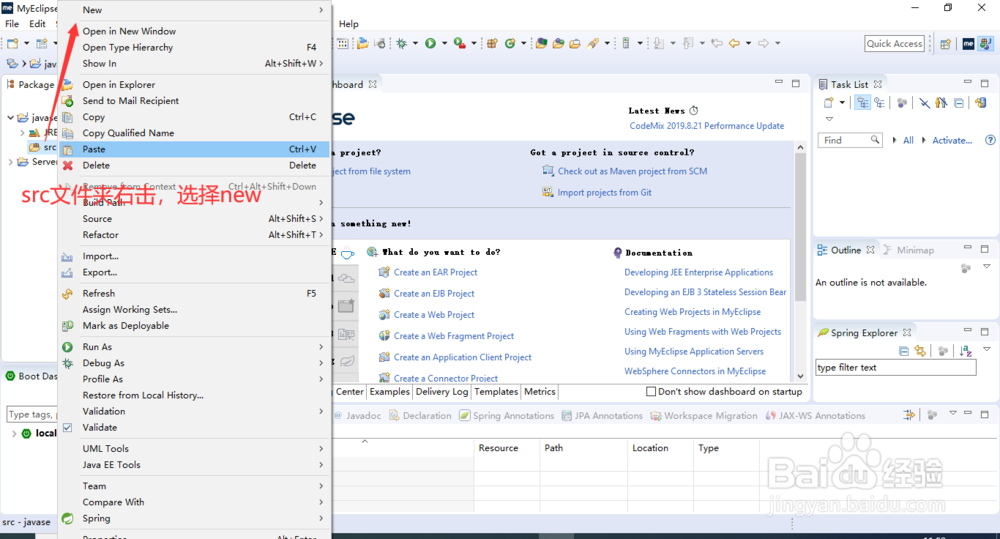This screenshot has width=1000, height=539.
Task: Click the alphabetical sort icon in Spring Explorer
Action: [x=966, y=351]
